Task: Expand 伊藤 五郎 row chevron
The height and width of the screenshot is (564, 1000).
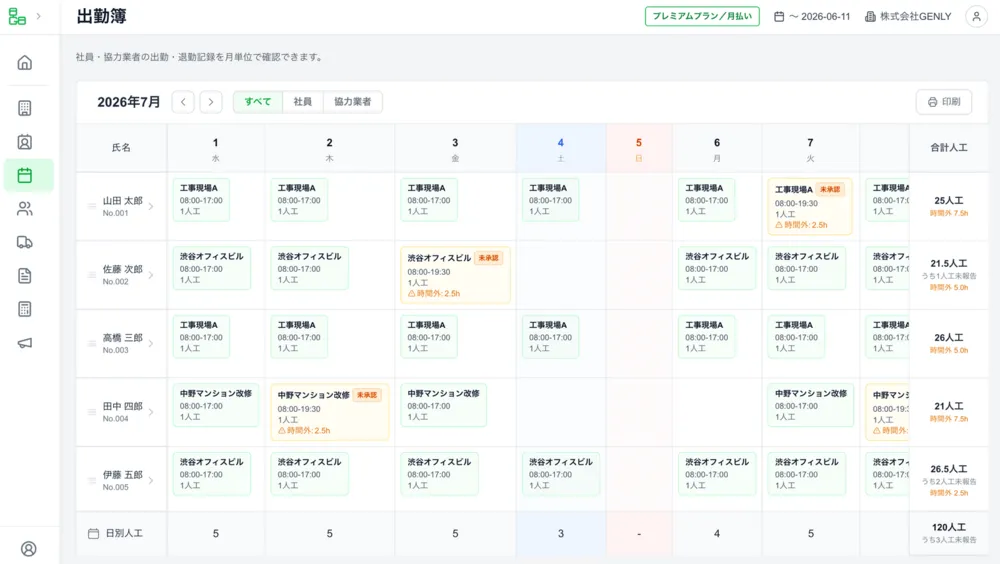Action: click(x=151, y=480)
